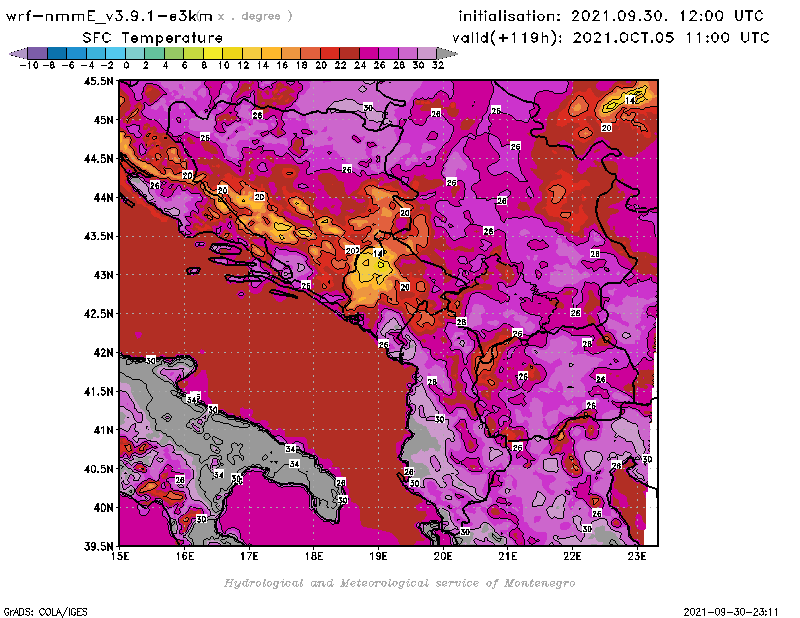Click the latitude label '42.5N'
This screenshot has width=800, height=618.
[98, 314]
